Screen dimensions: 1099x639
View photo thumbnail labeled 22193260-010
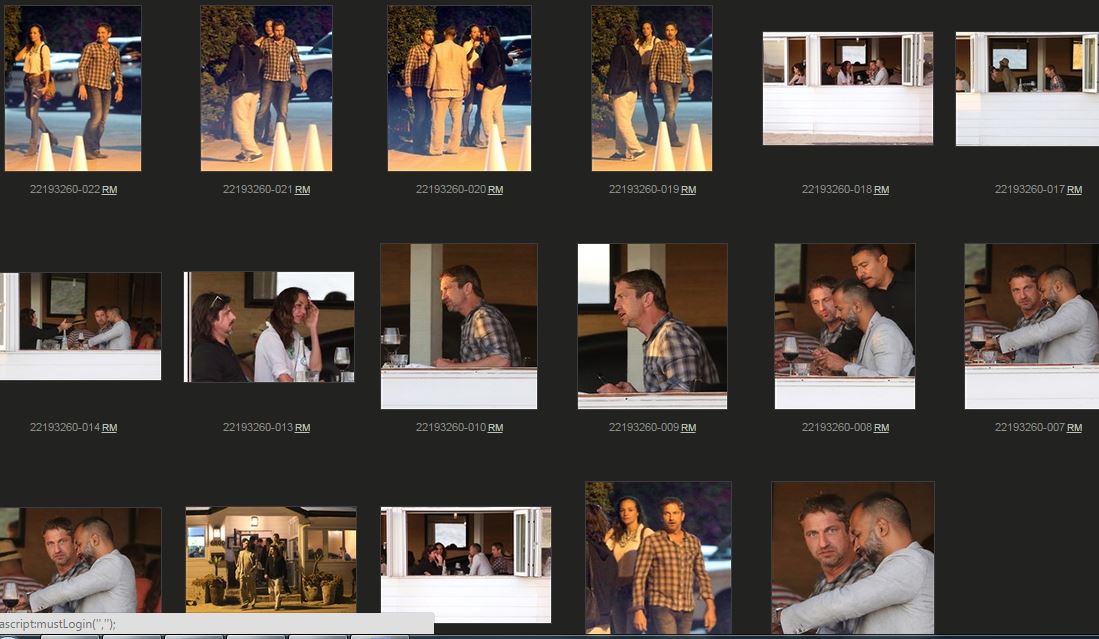coord(458,326)
